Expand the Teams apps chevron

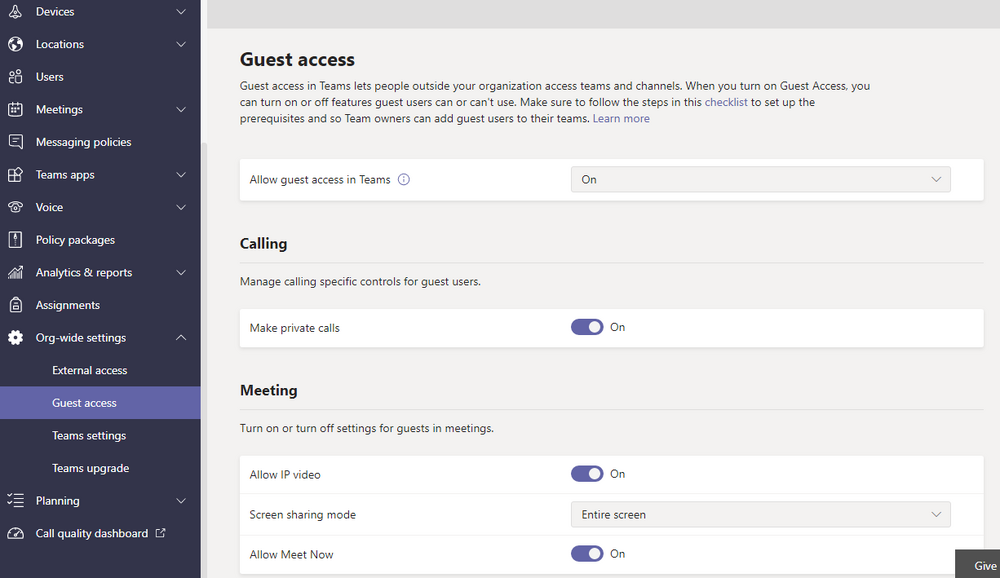(x=181, y=174)
